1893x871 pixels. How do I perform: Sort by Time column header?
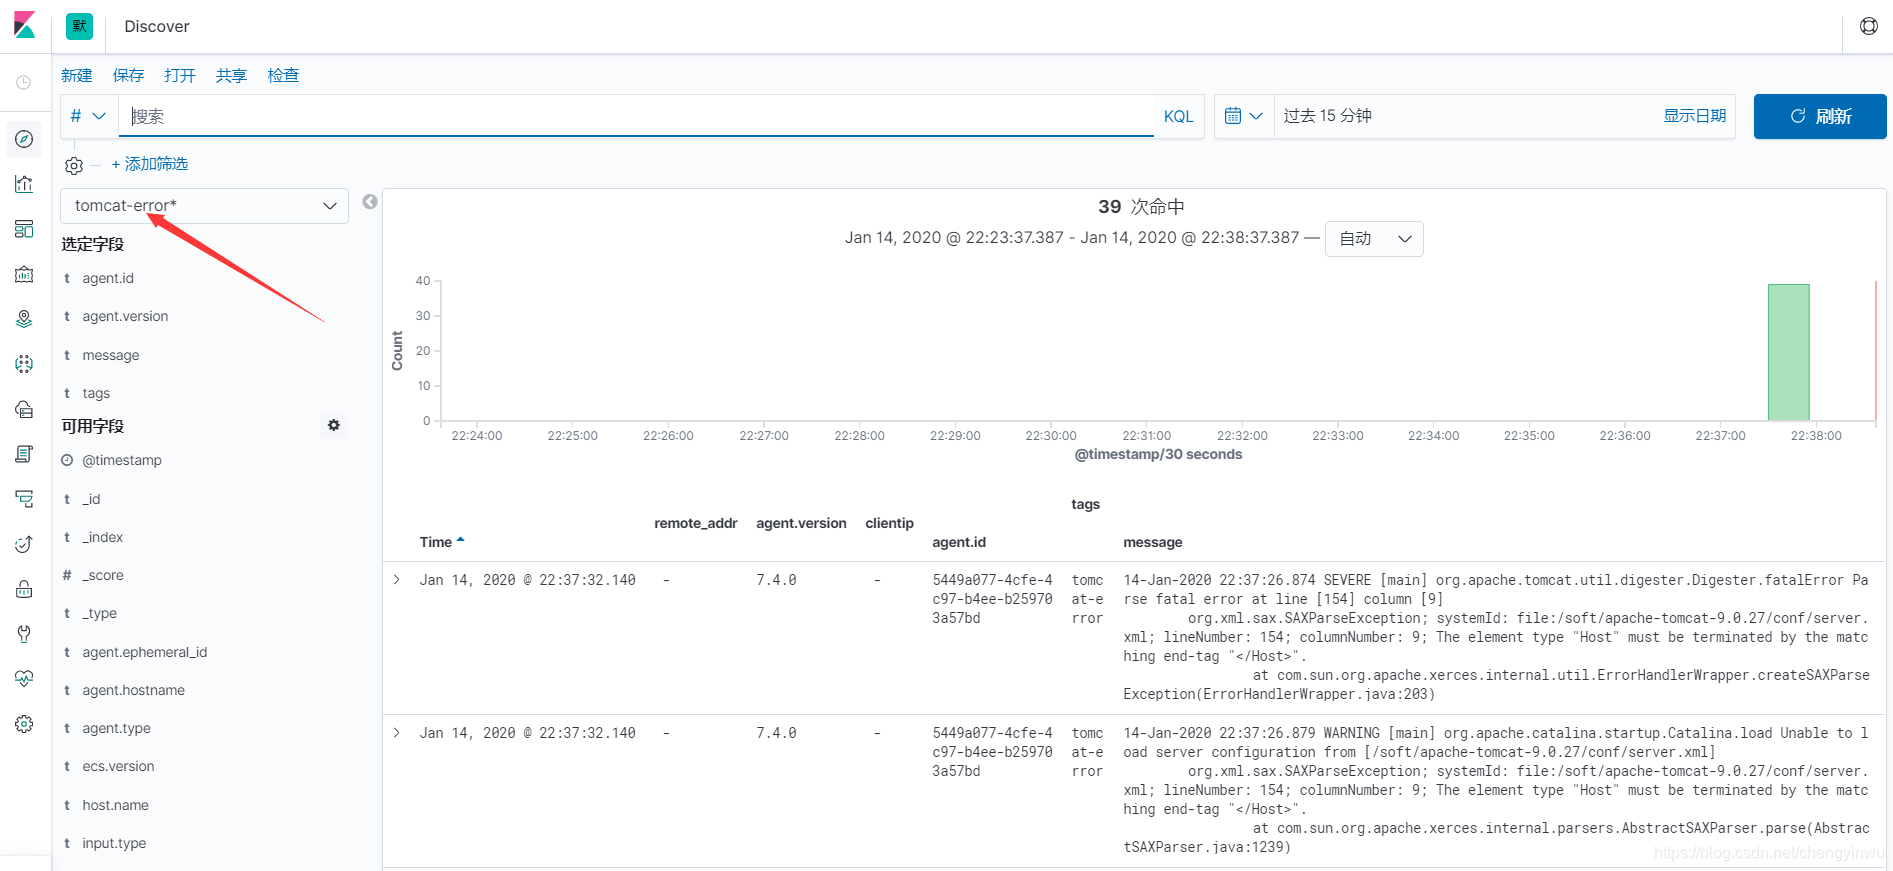tap(442, 542)
